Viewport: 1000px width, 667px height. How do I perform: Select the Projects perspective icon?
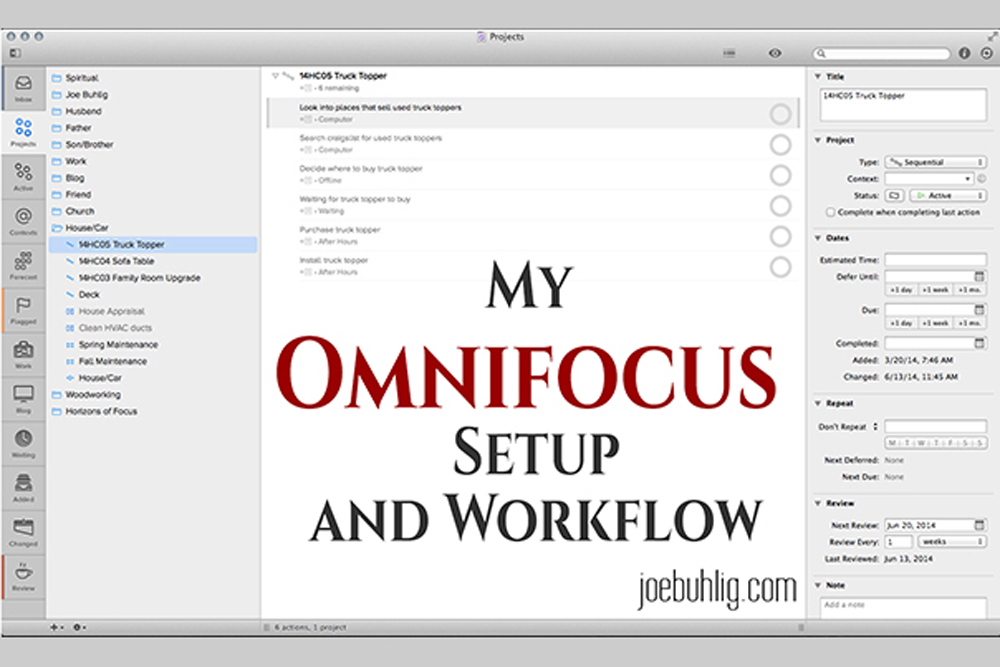(24, 131)
